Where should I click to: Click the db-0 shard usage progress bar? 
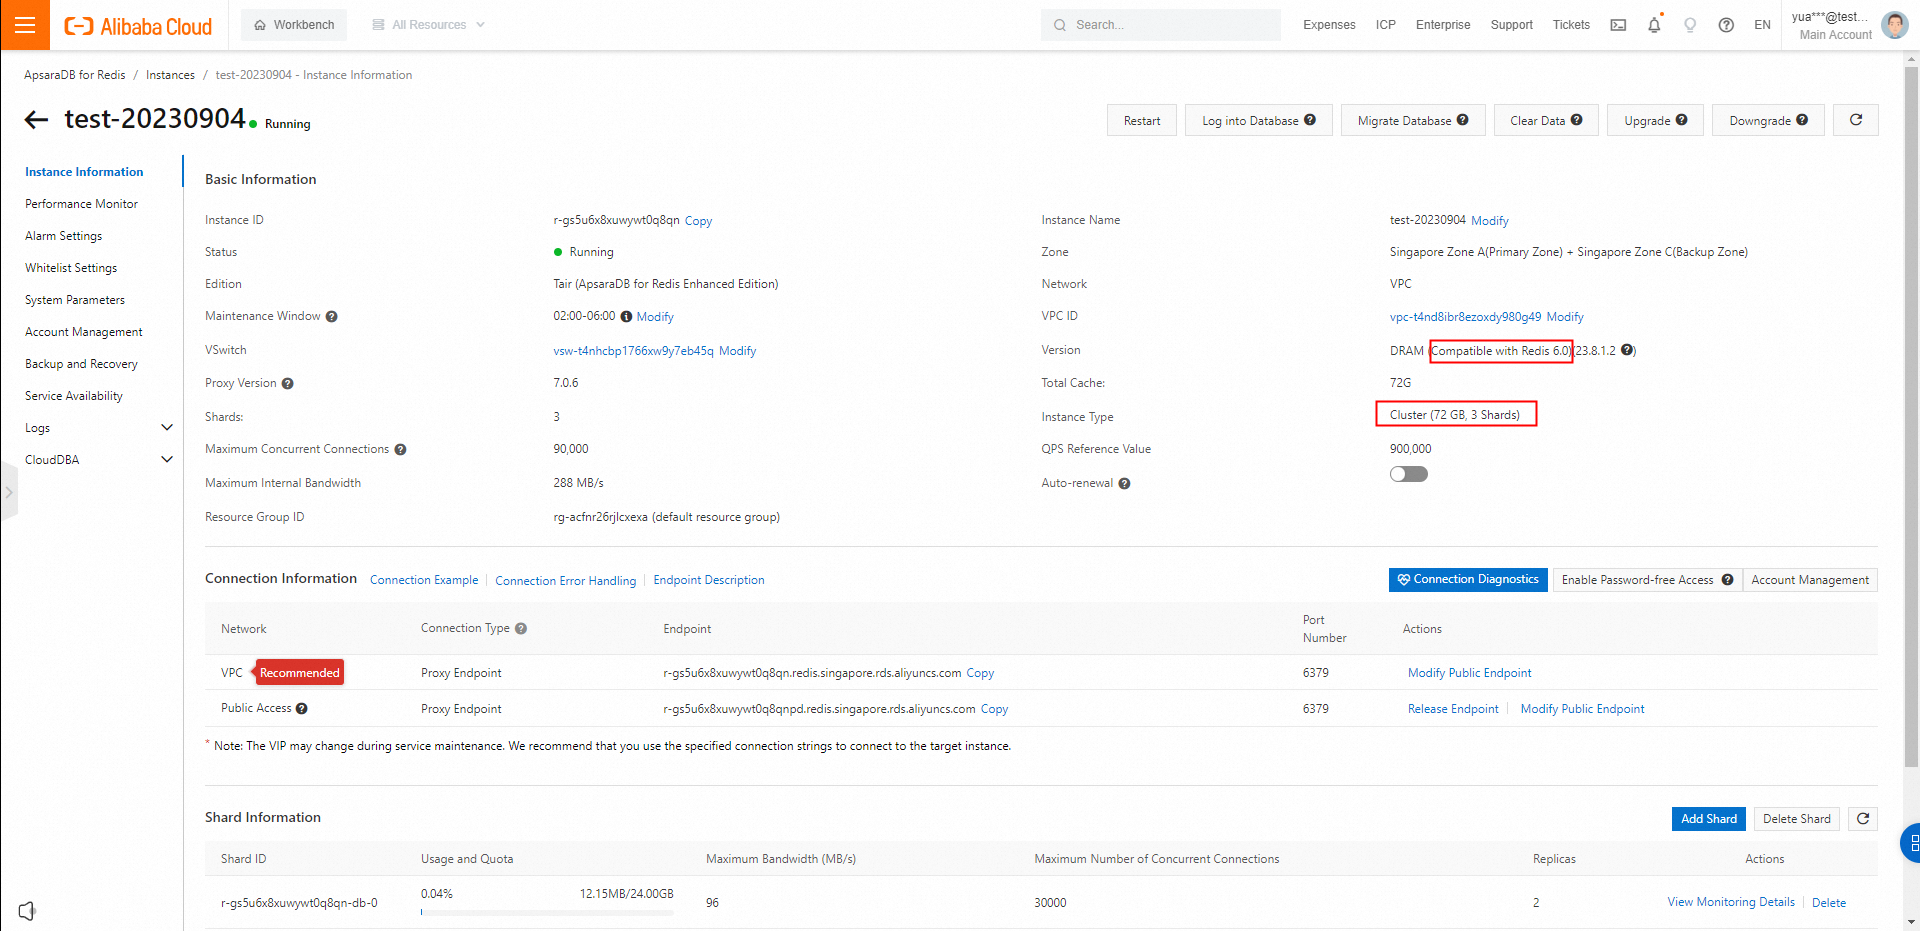pos(547,912)
